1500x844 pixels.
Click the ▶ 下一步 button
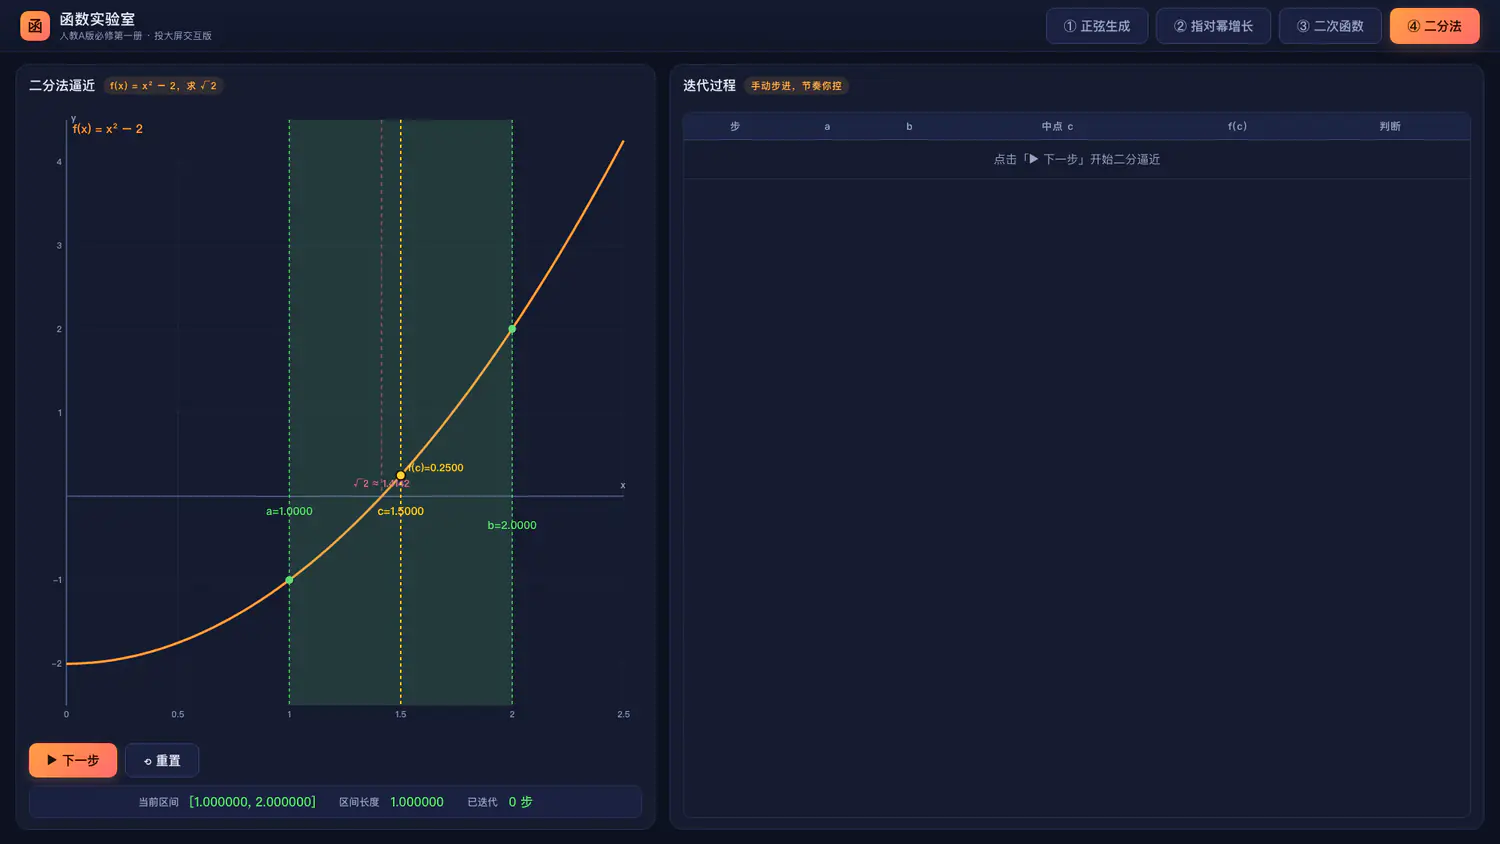tap(73, 760)
